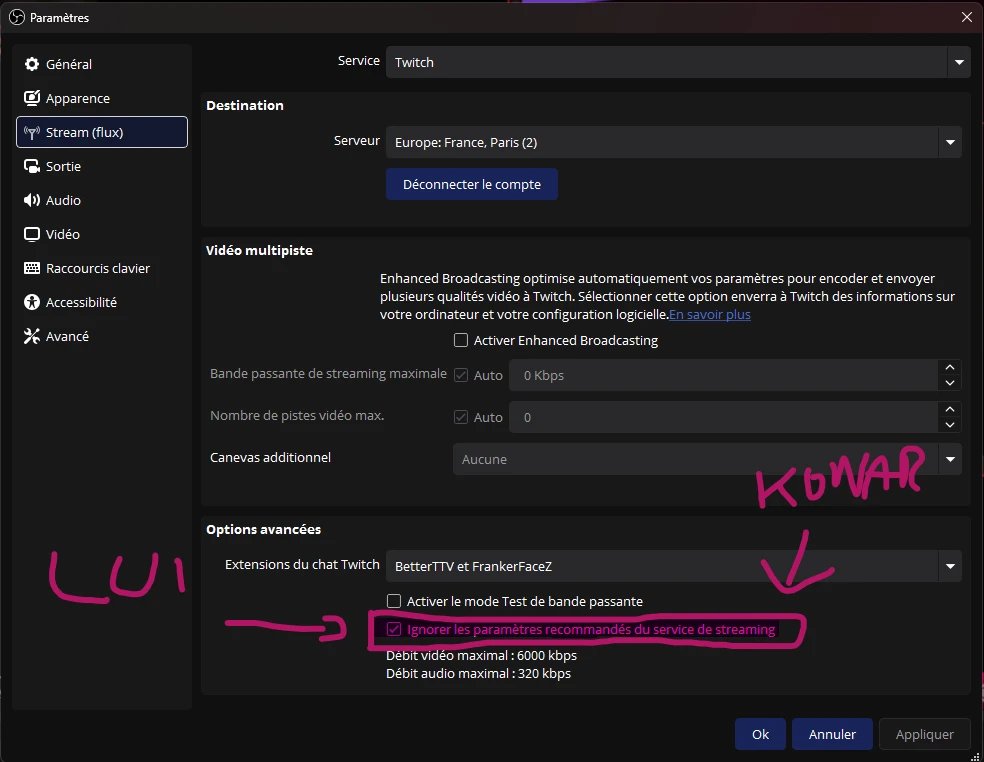Click the max video tracks input field
Image resolution: width=984 pixels, height=762 pixels.
pyautogui.click(x=724, y=417)
